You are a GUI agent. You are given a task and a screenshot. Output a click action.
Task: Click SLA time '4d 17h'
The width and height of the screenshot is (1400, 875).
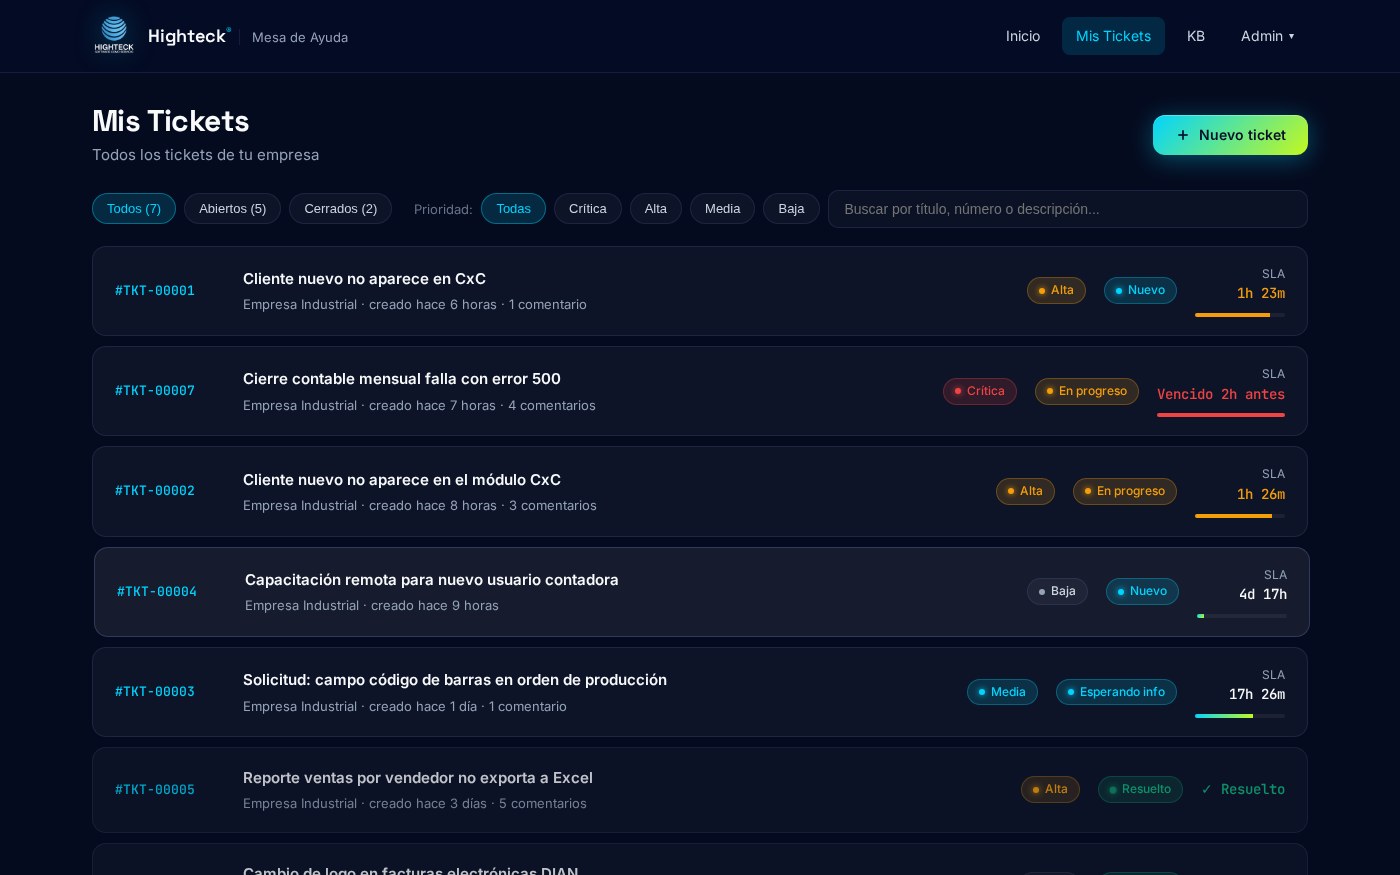pos(1263,594)
